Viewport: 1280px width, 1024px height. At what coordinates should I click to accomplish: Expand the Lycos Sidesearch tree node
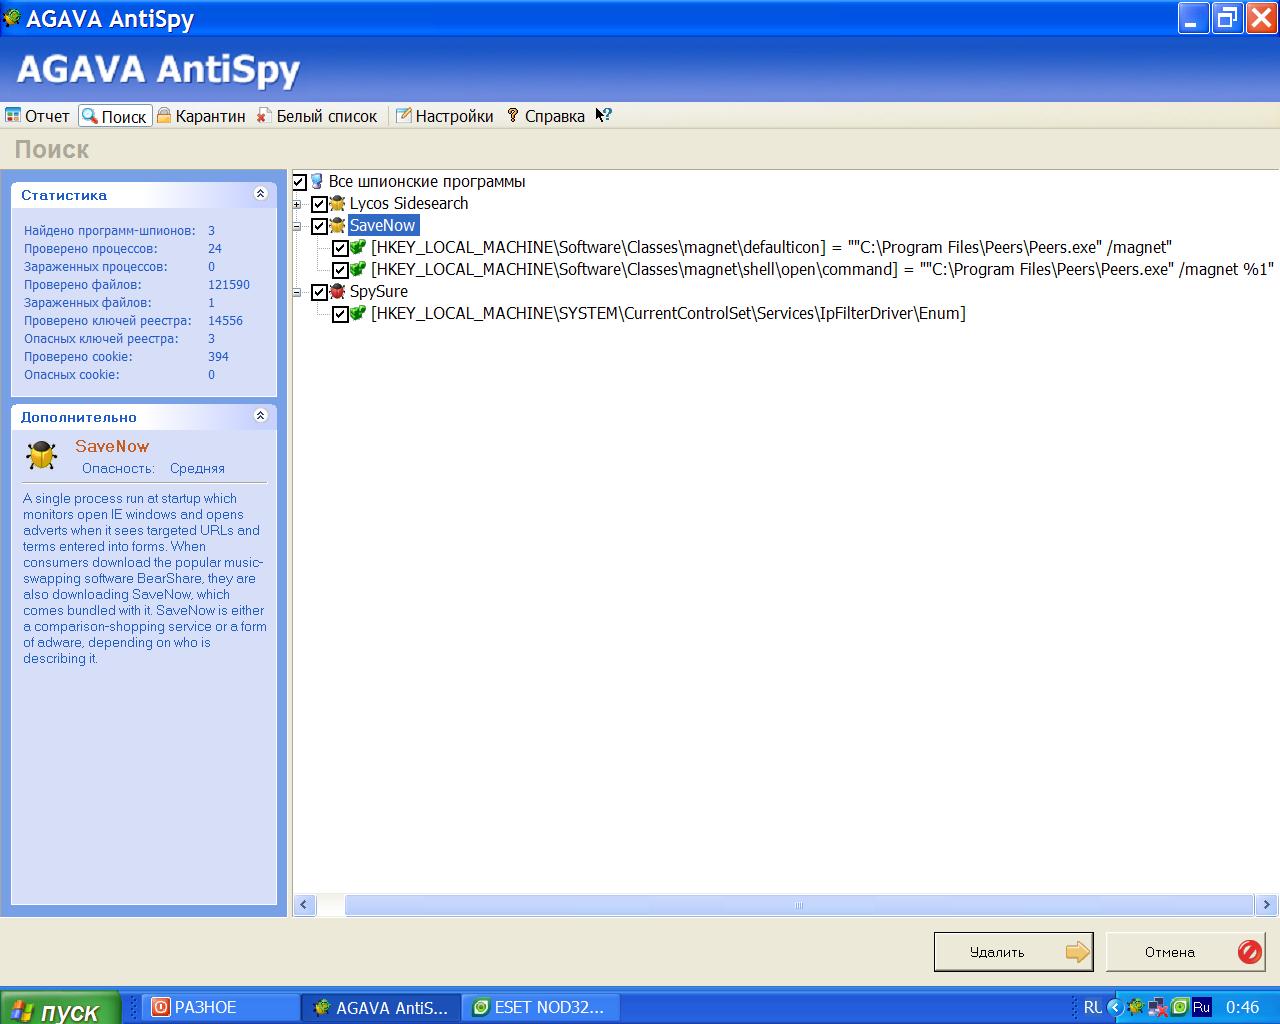tap(297, 204)
